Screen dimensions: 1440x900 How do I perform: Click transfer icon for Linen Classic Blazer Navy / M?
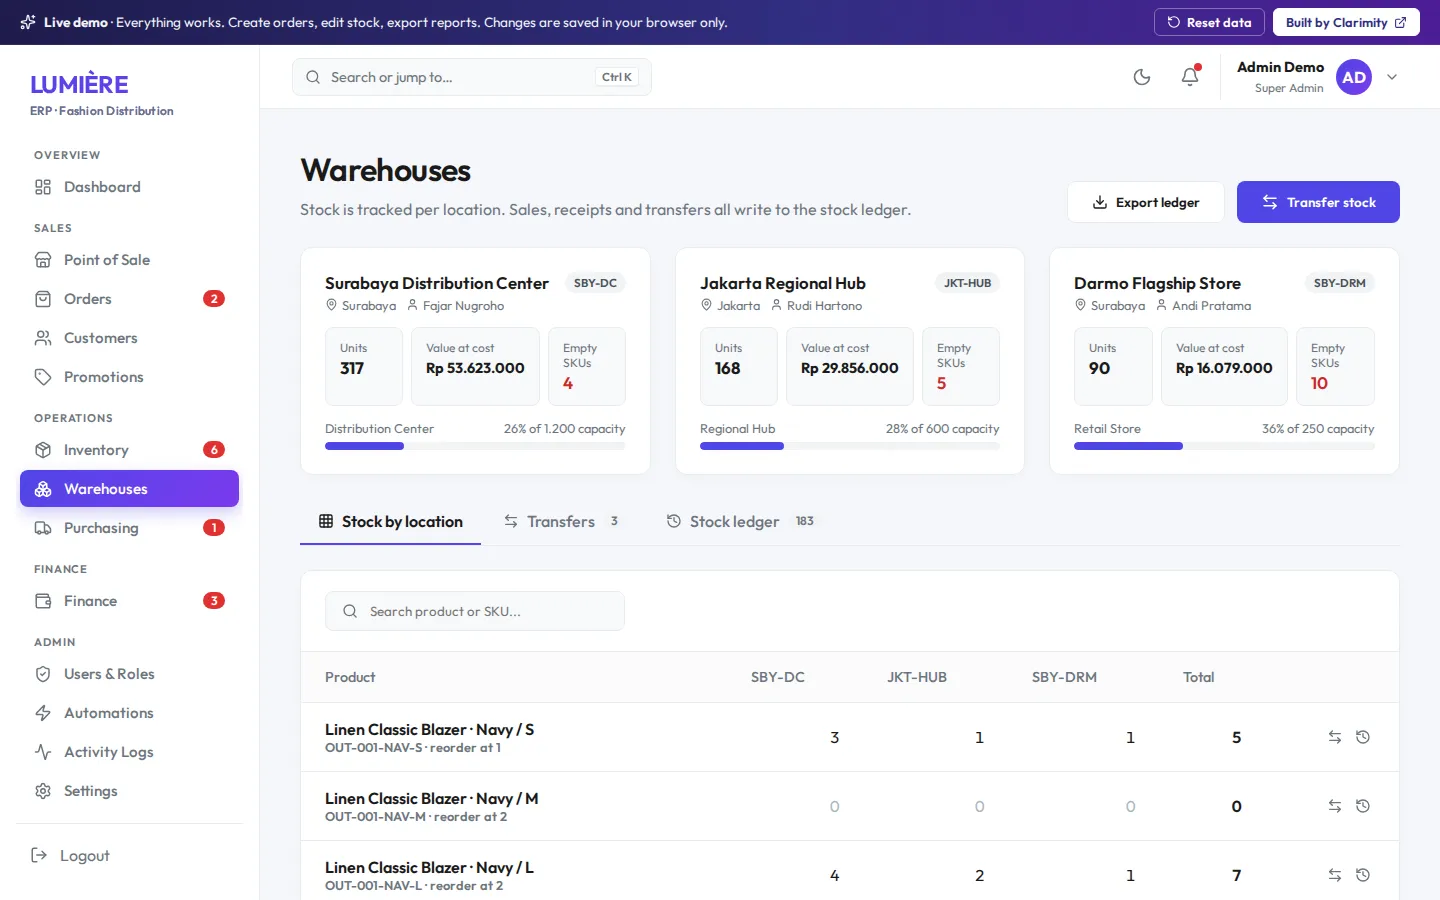[1335, 806]
